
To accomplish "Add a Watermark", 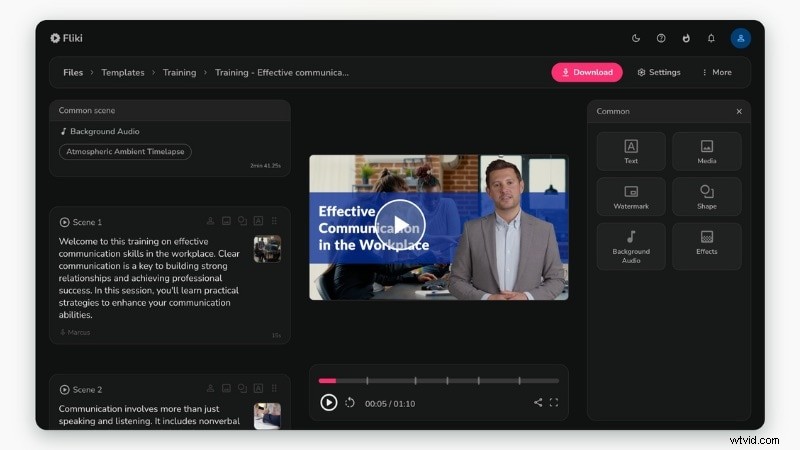I will point(631,196).
